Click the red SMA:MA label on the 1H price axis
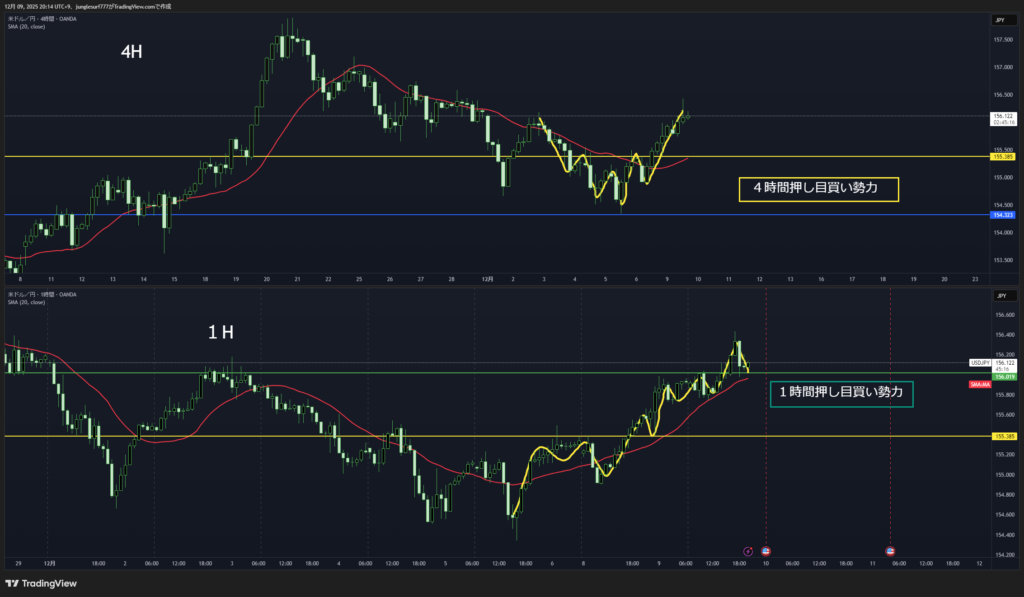 [980, 384]
